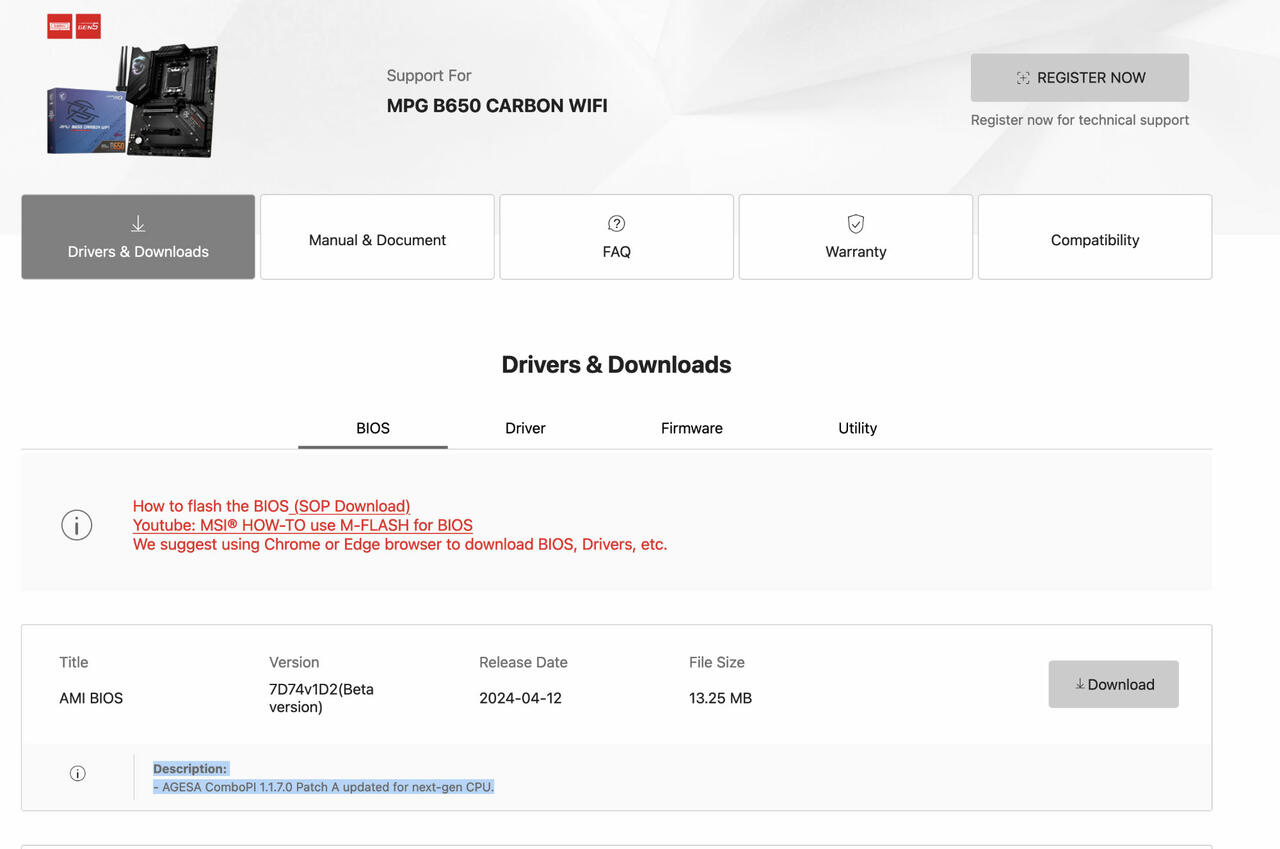This screenshot has height=849, width=1280.
Task: Download the AMI BIOS 7D74v1D2 file
Action: 1113,684
